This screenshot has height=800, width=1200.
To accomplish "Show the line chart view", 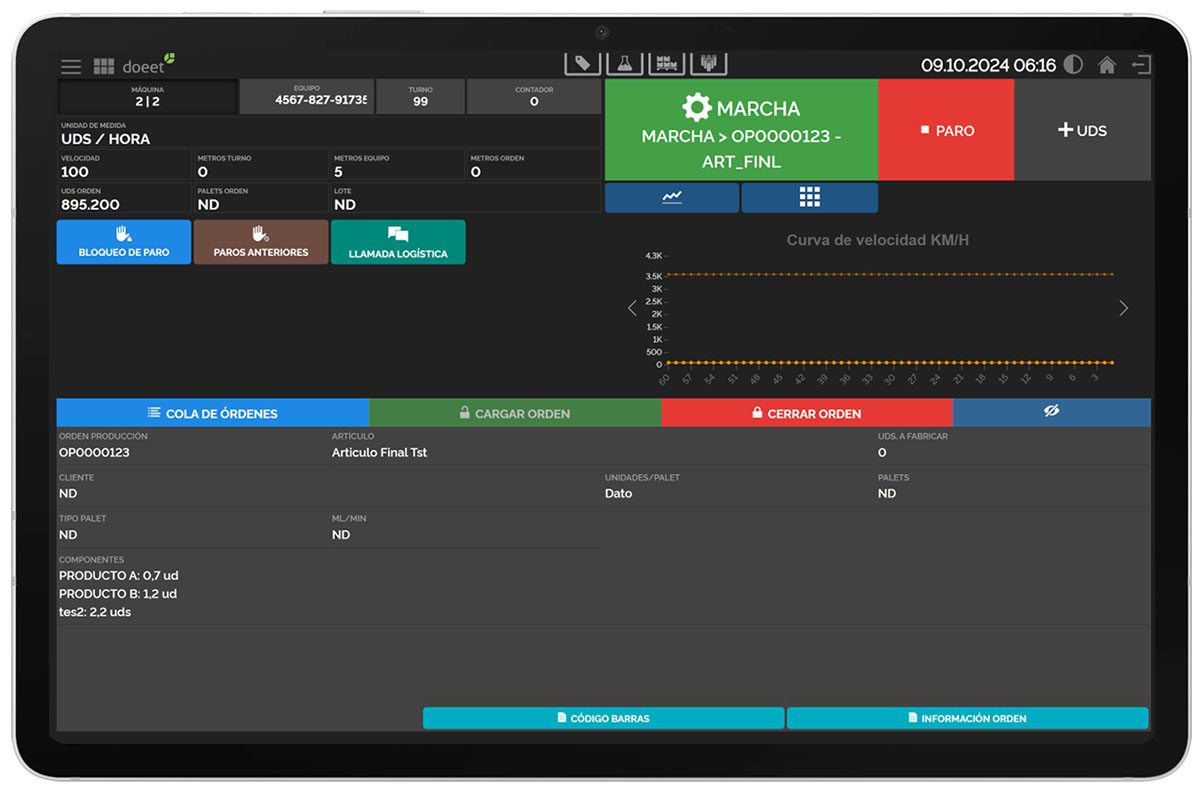I will click(x=672, y=197).
